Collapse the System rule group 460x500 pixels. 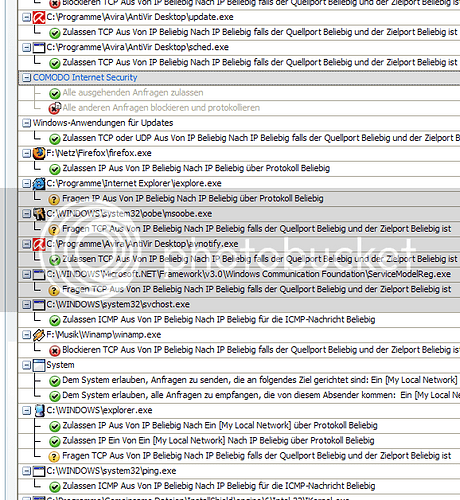coord(26,365)
